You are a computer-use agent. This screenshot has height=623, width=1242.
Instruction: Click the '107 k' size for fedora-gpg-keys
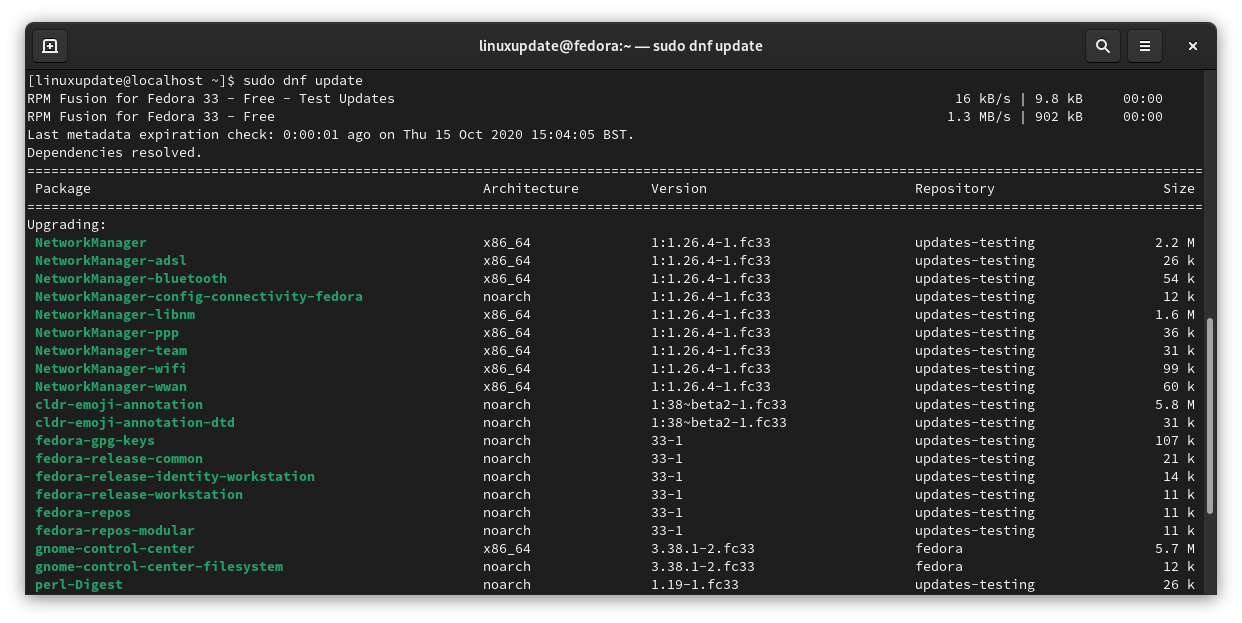pos(1175,440)
